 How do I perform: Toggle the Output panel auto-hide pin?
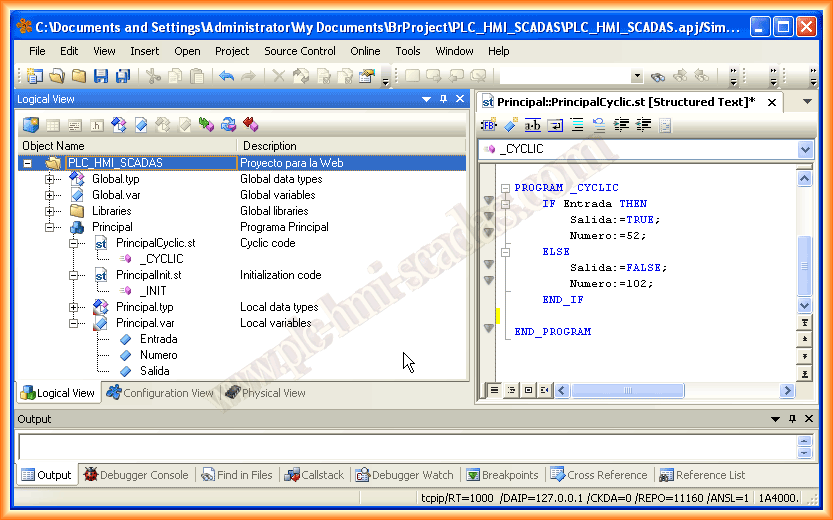coord(790,419)
